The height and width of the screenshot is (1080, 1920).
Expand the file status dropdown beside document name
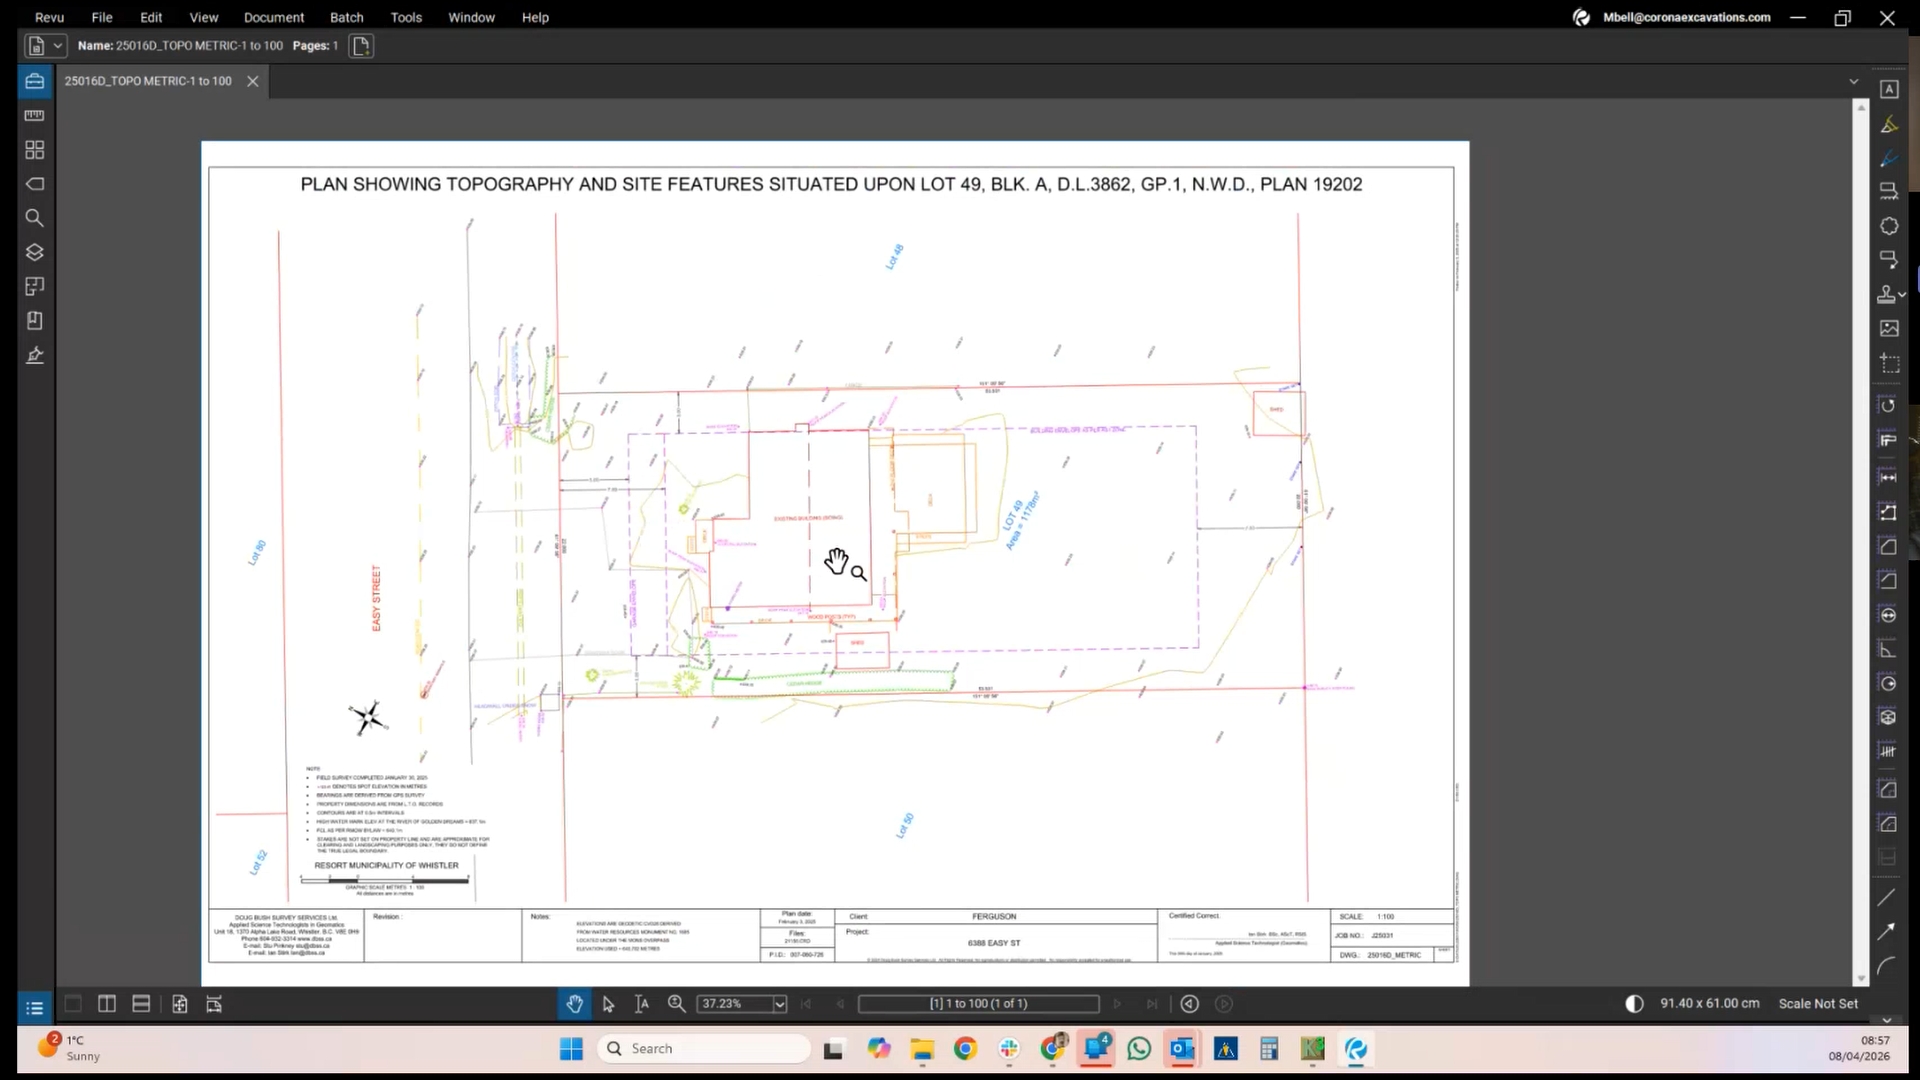coord(55,45)
